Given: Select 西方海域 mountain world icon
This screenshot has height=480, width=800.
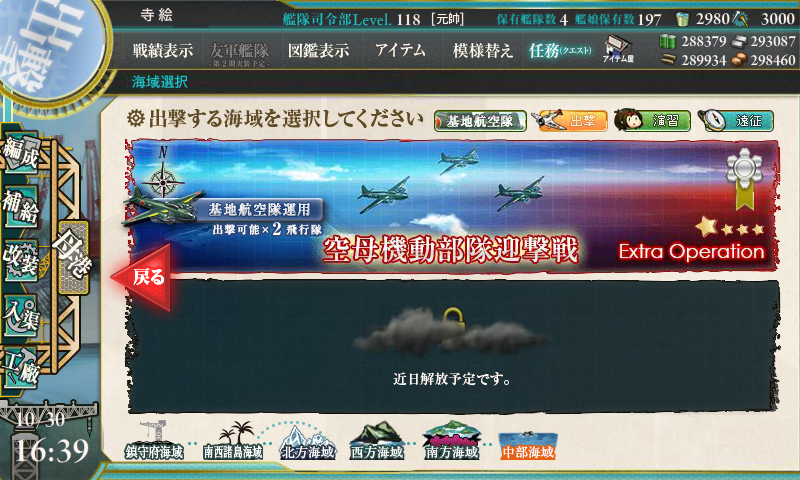Looking at the screenshot, I should pyautogui.click(x=377, y=442).
